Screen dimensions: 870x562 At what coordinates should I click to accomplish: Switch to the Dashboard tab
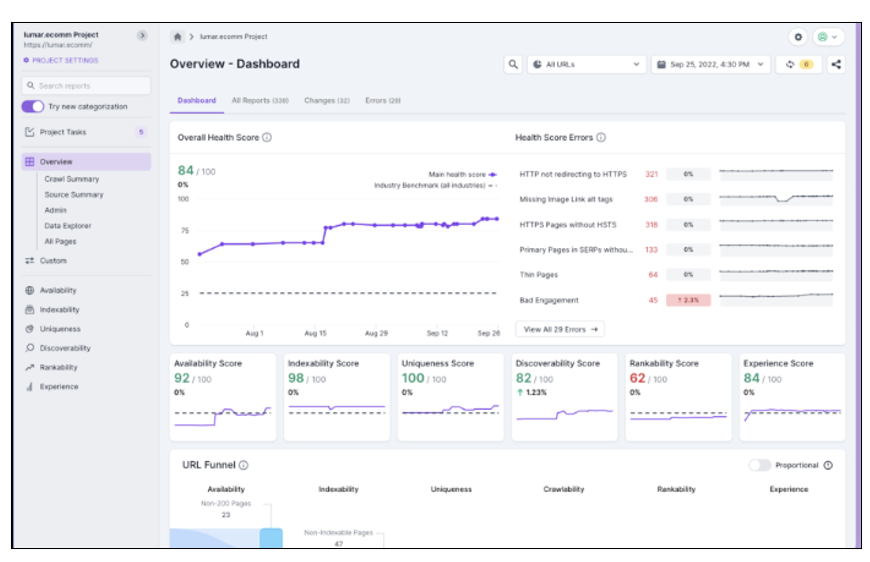196,100
